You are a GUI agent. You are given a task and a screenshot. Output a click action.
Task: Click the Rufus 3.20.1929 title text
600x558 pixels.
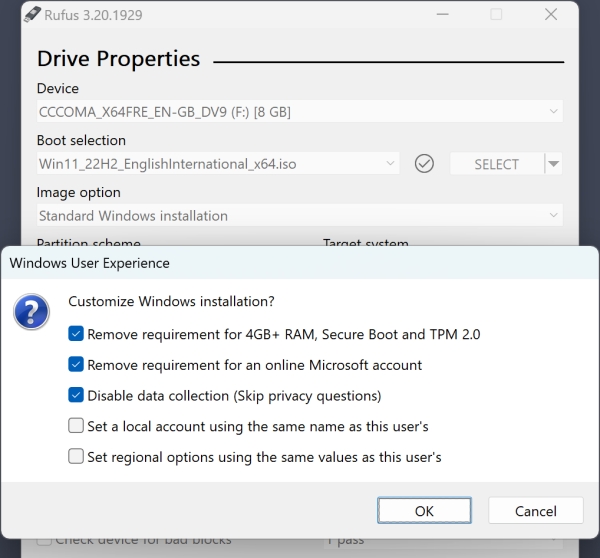93,15
